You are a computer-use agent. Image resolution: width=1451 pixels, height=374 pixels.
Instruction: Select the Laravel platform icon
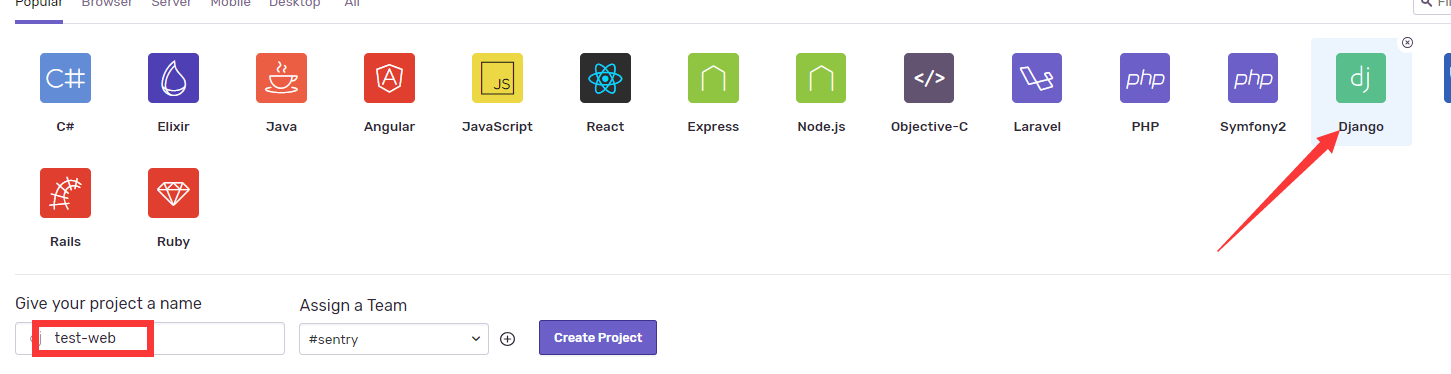click(x=1037, y=78)
